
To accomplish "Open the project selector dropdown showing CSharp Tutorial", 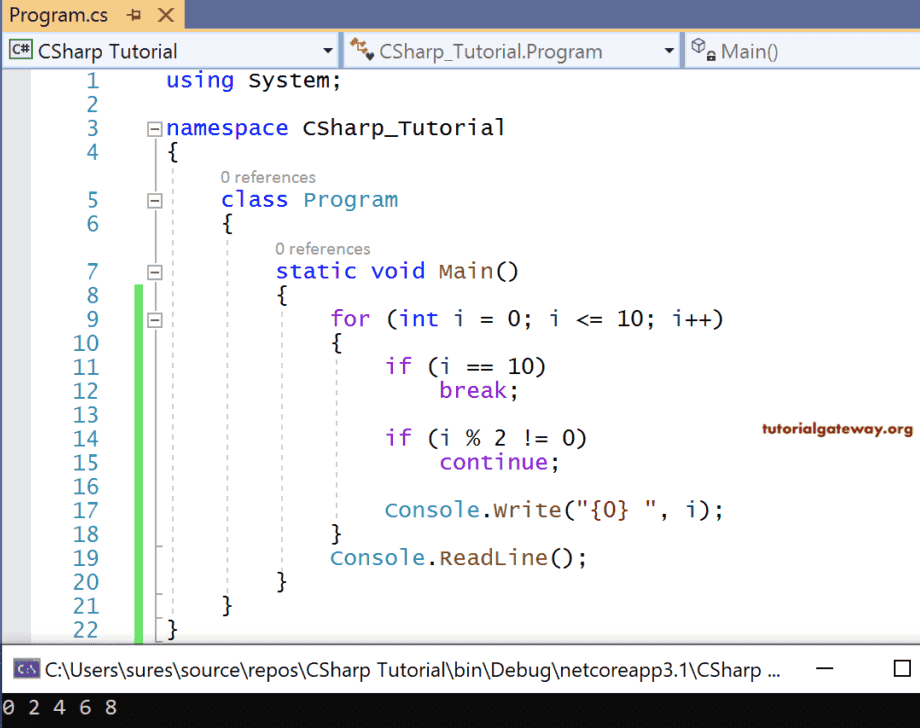I will (x=327, y=50).
